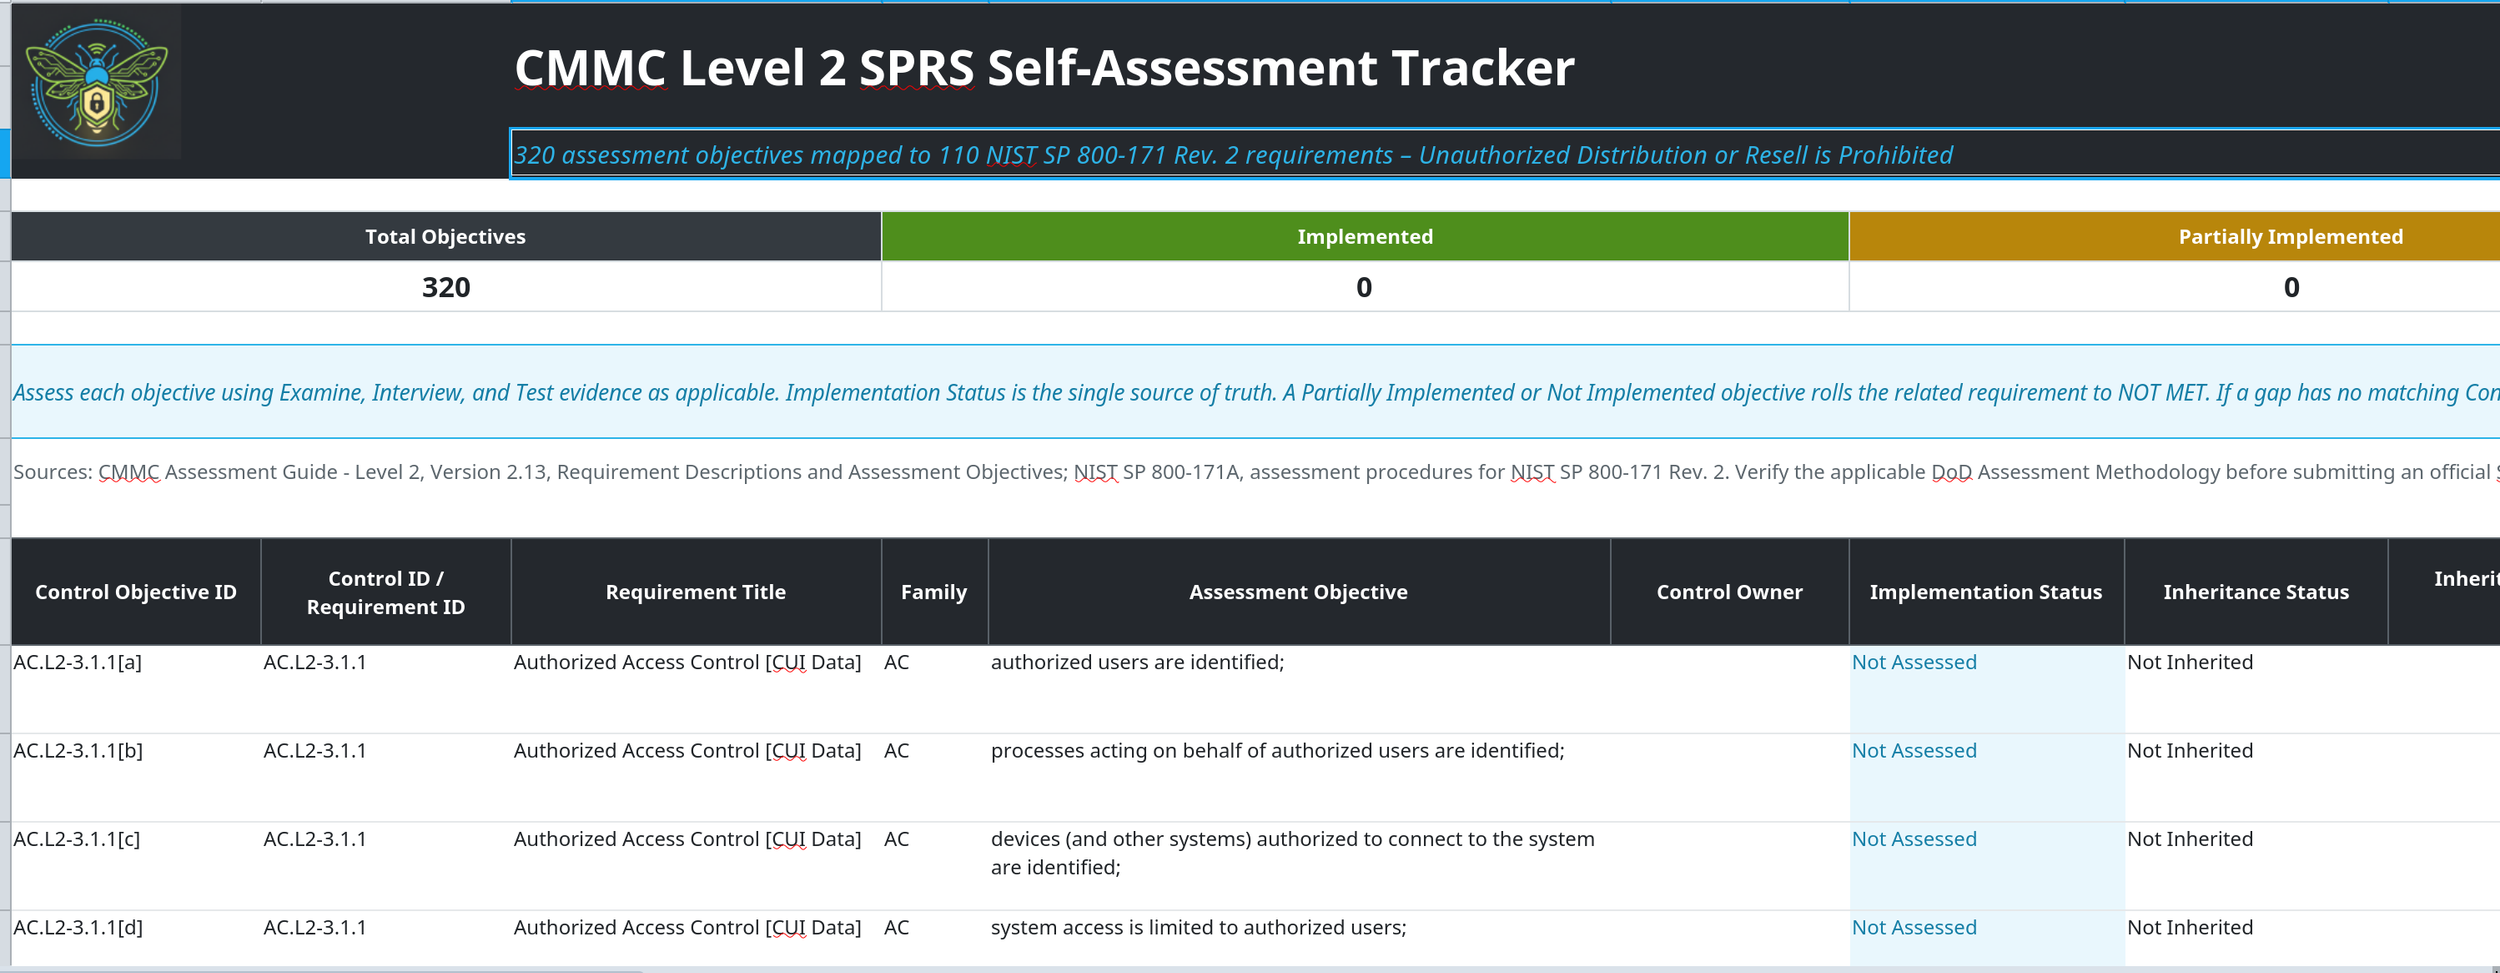Select the Implemented count cell showing 0
The height and width of the screenshot is (973, 2500).
(x=1365, y=287)
